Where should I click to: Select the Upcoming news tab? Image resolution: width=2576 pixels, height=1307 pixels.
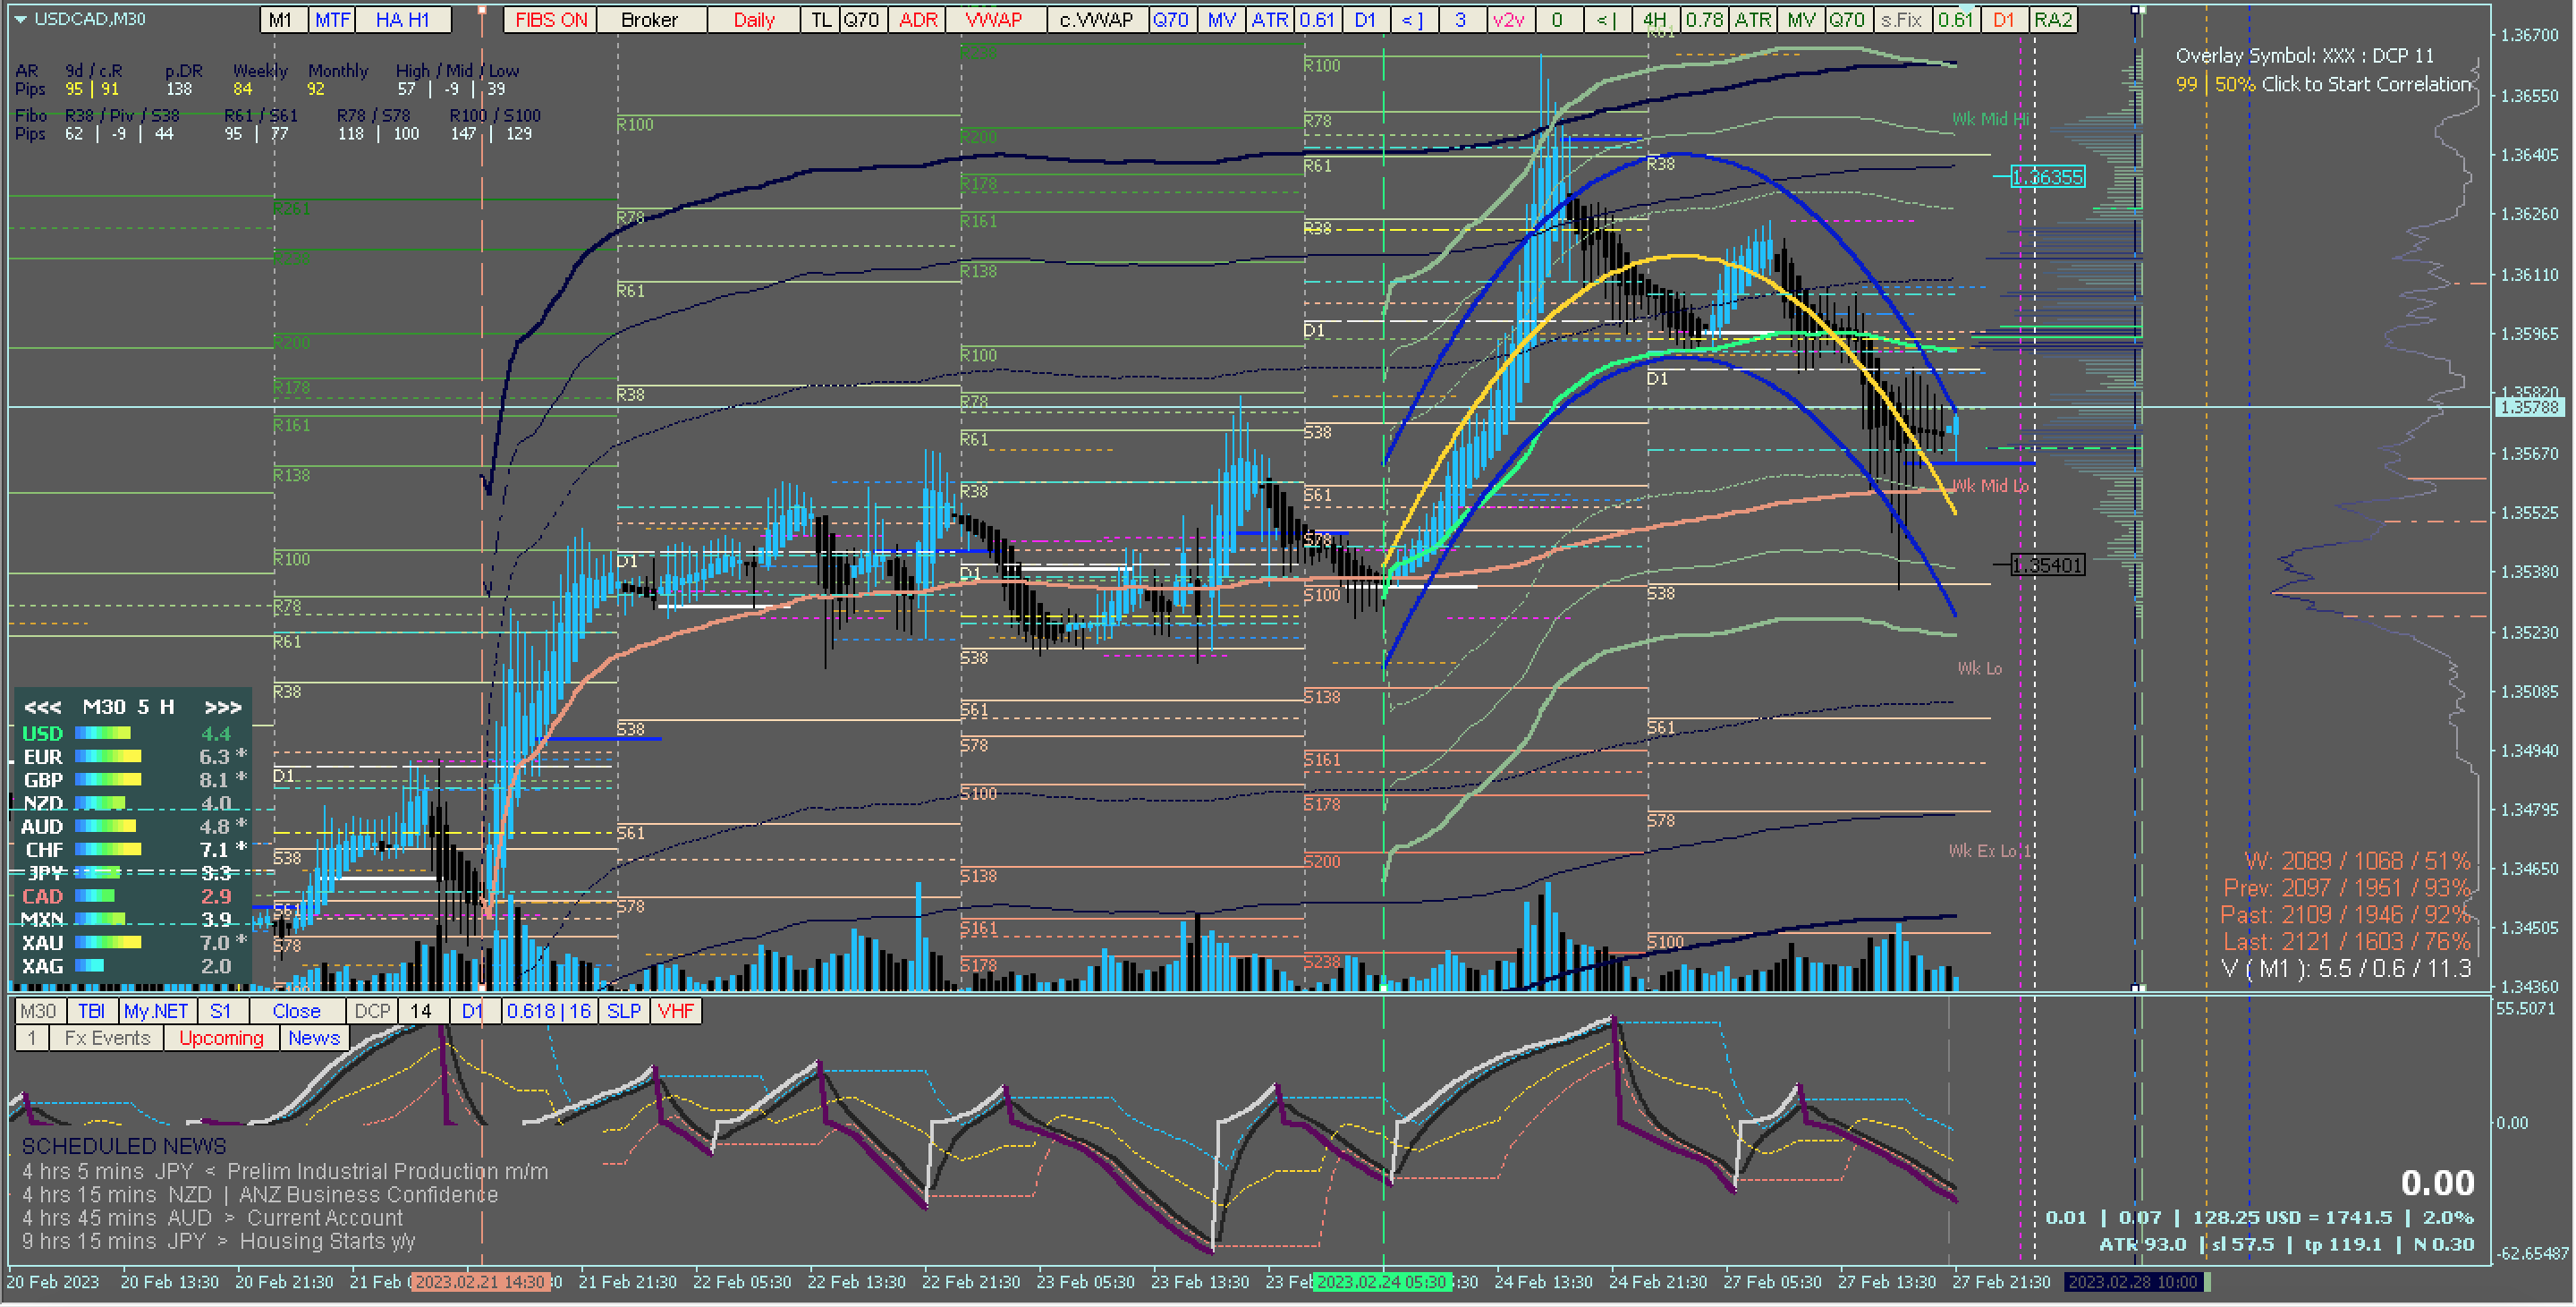coord(221,1039)
